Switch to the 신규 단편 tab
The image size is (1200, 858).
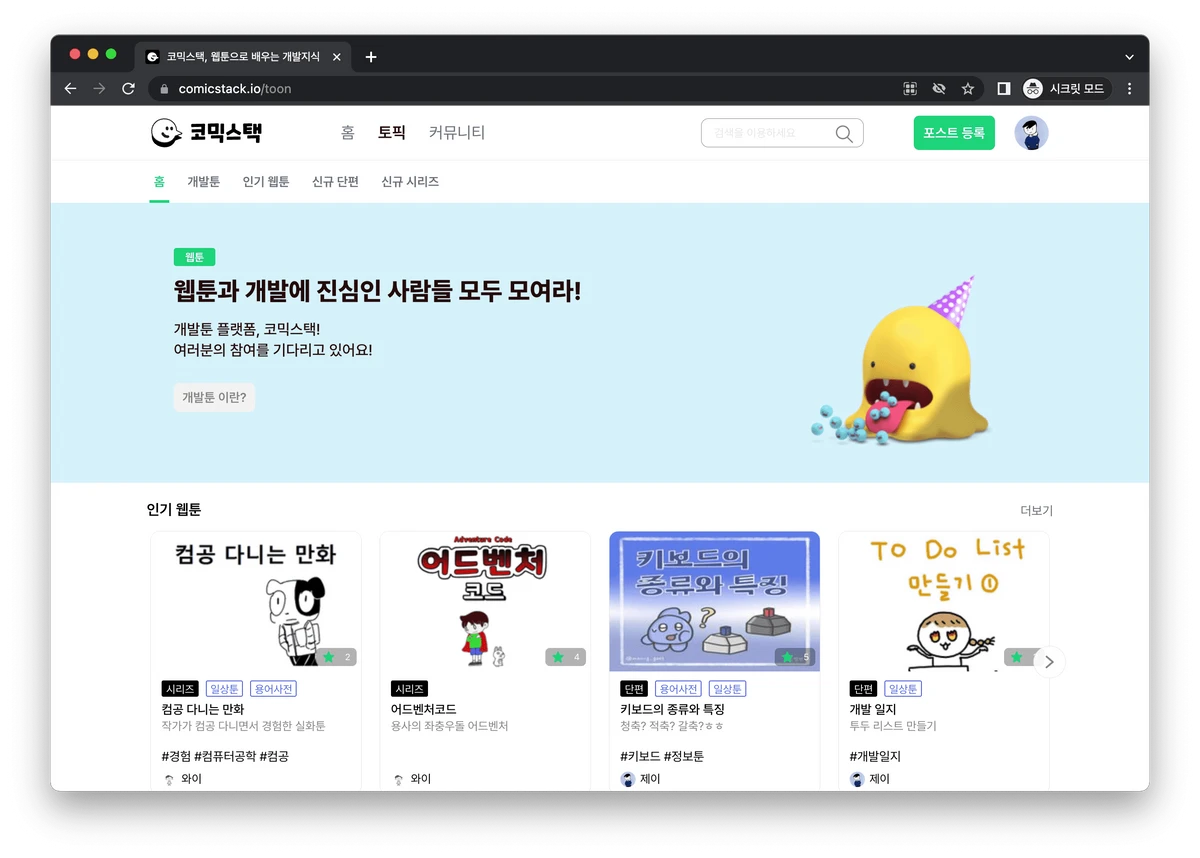[x=335, y=181]
